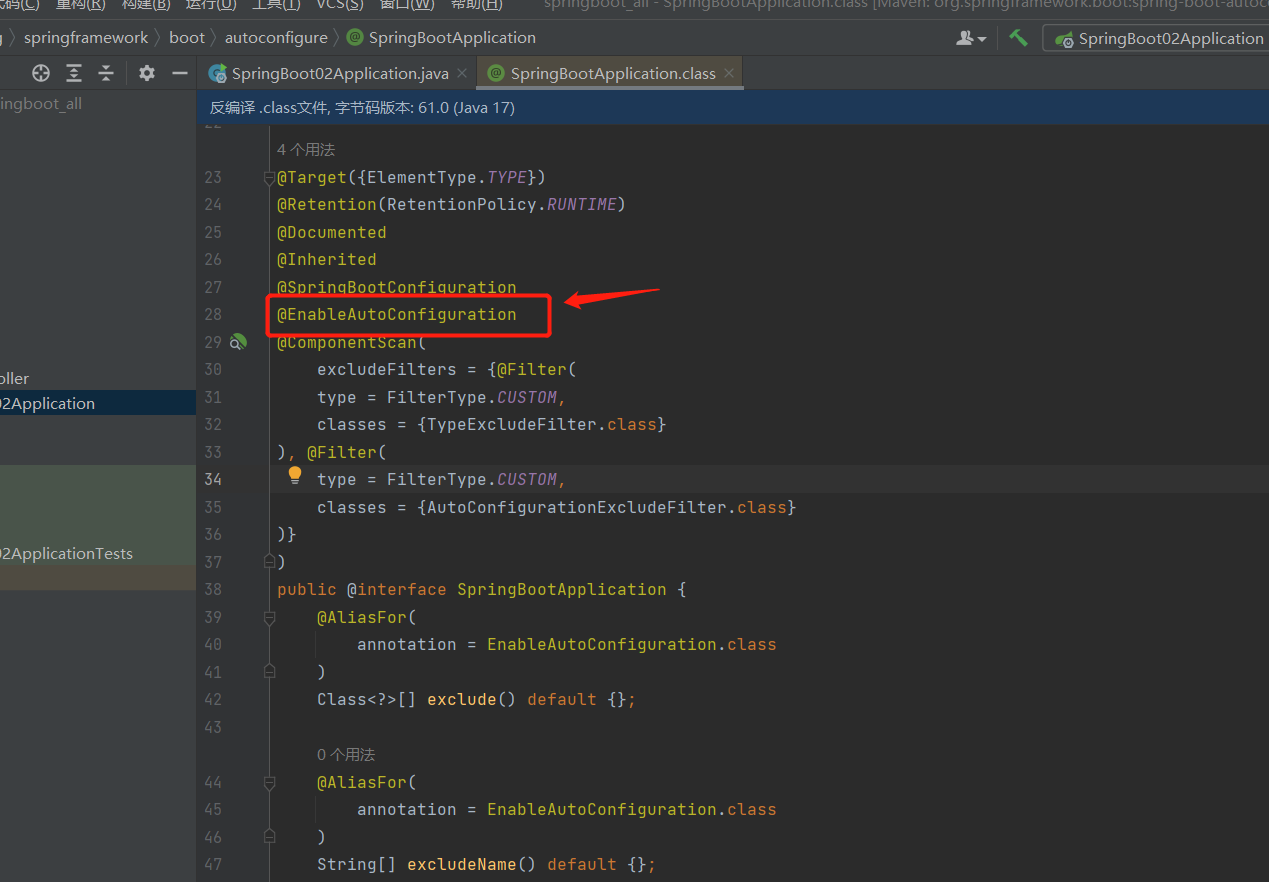Click 'public @interface SpringBootApplication' declaration
Image resolution: width=1269 pixels, height=882 pixels.
point(472,590)
